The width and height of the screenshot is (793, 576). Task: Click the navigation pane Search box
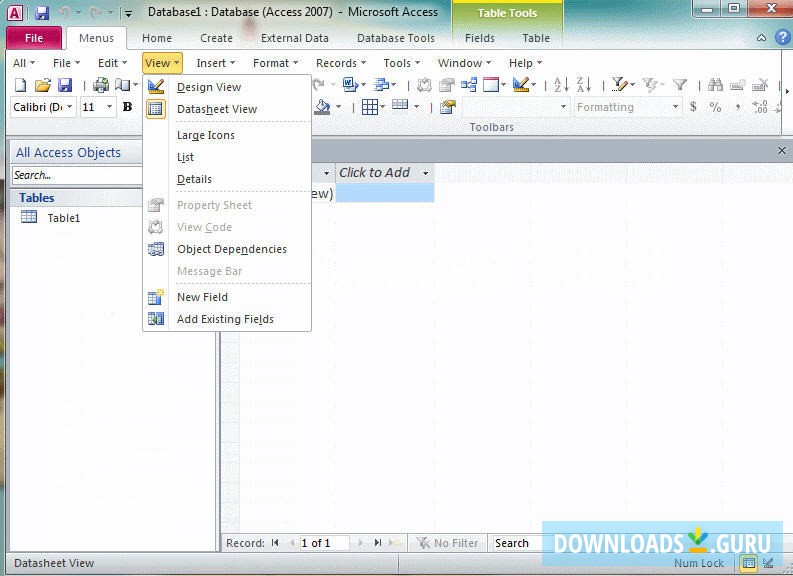tap(75, 175)
